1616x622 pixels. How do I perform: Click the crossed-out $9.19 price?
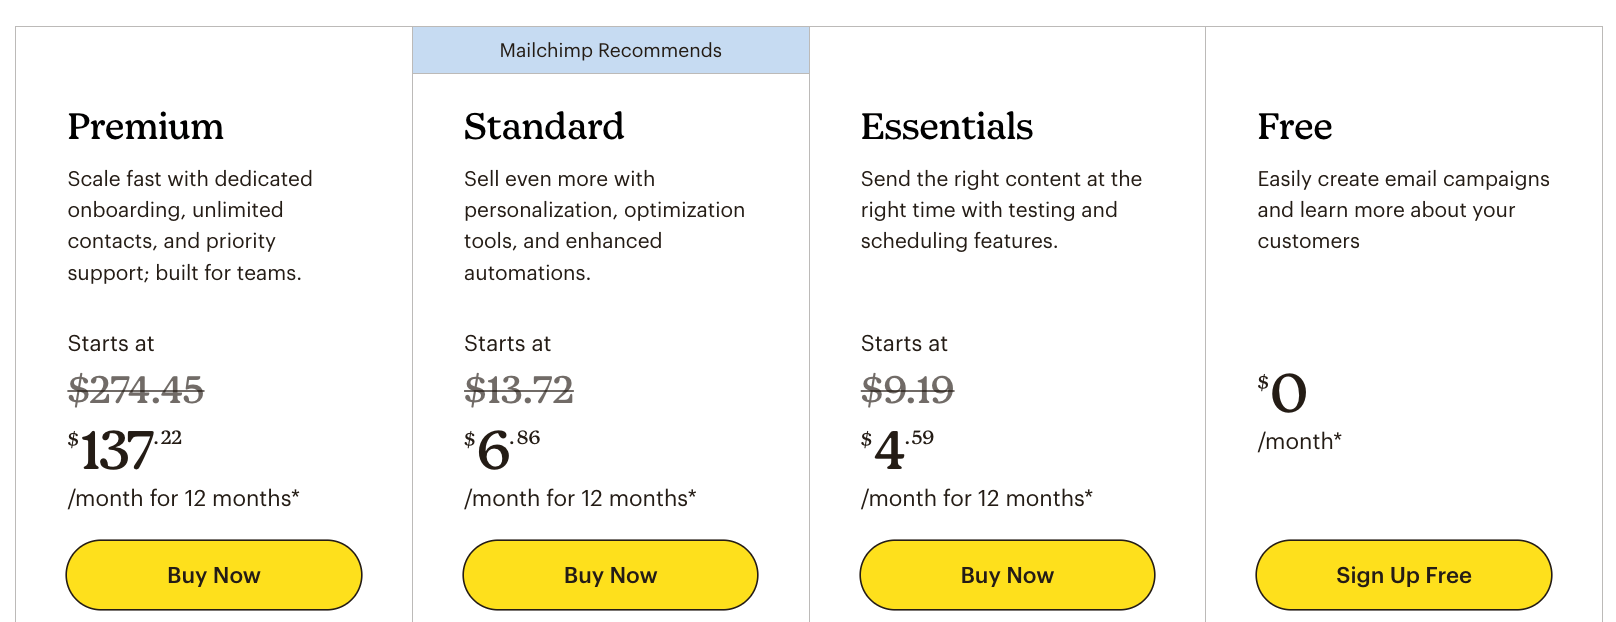[908, 389]
